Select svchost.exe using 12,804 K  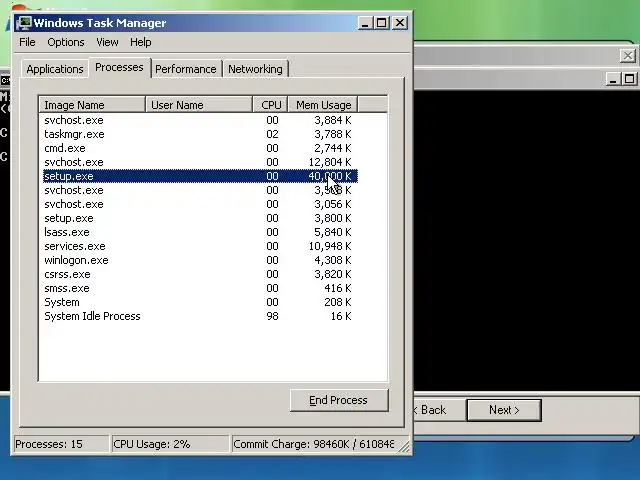200,162
